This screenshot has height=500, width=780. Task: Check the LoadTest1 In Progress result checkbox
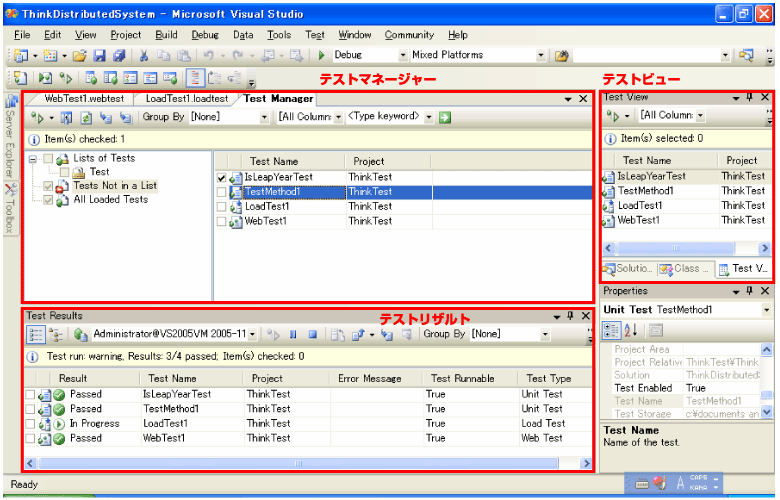coord(30,424)
